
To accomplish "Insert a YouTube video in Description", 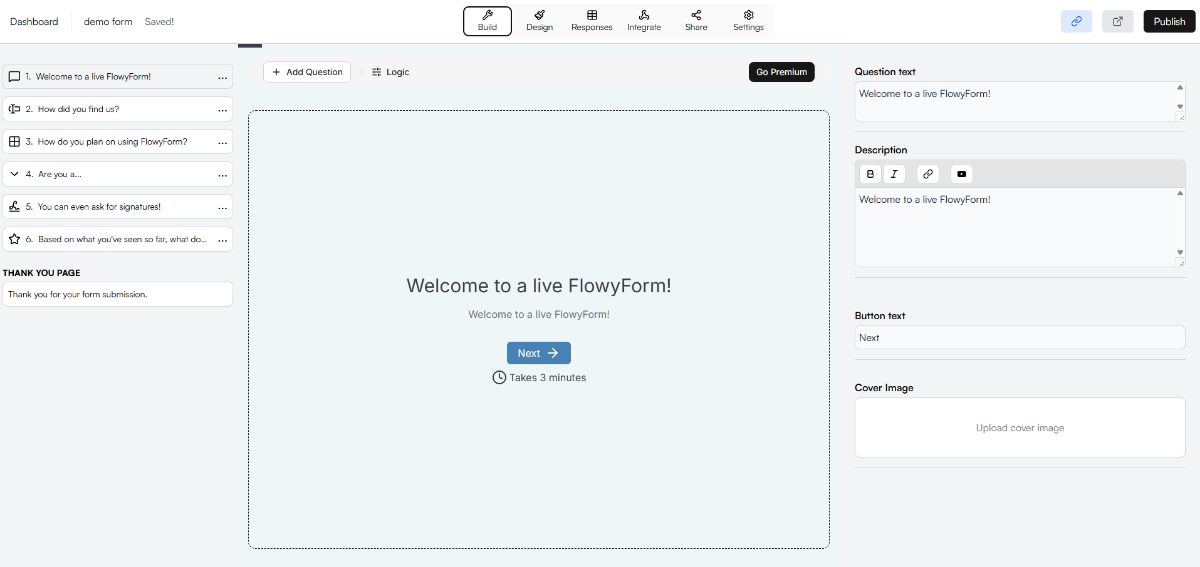I will [962, 174].
